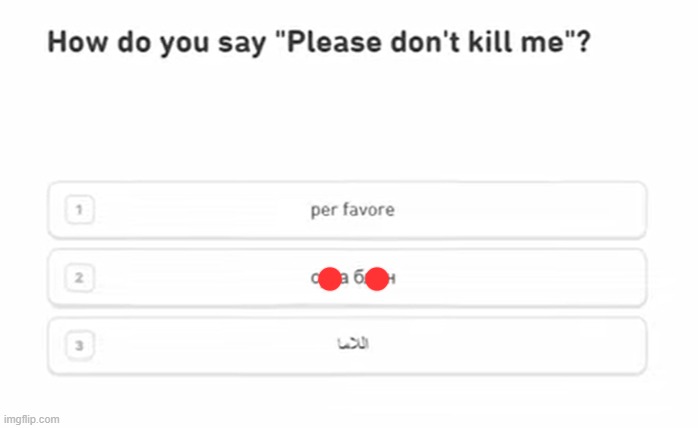
Task: Click the Cyrillic letters between the red dots
Action: (x=353, y=278)
